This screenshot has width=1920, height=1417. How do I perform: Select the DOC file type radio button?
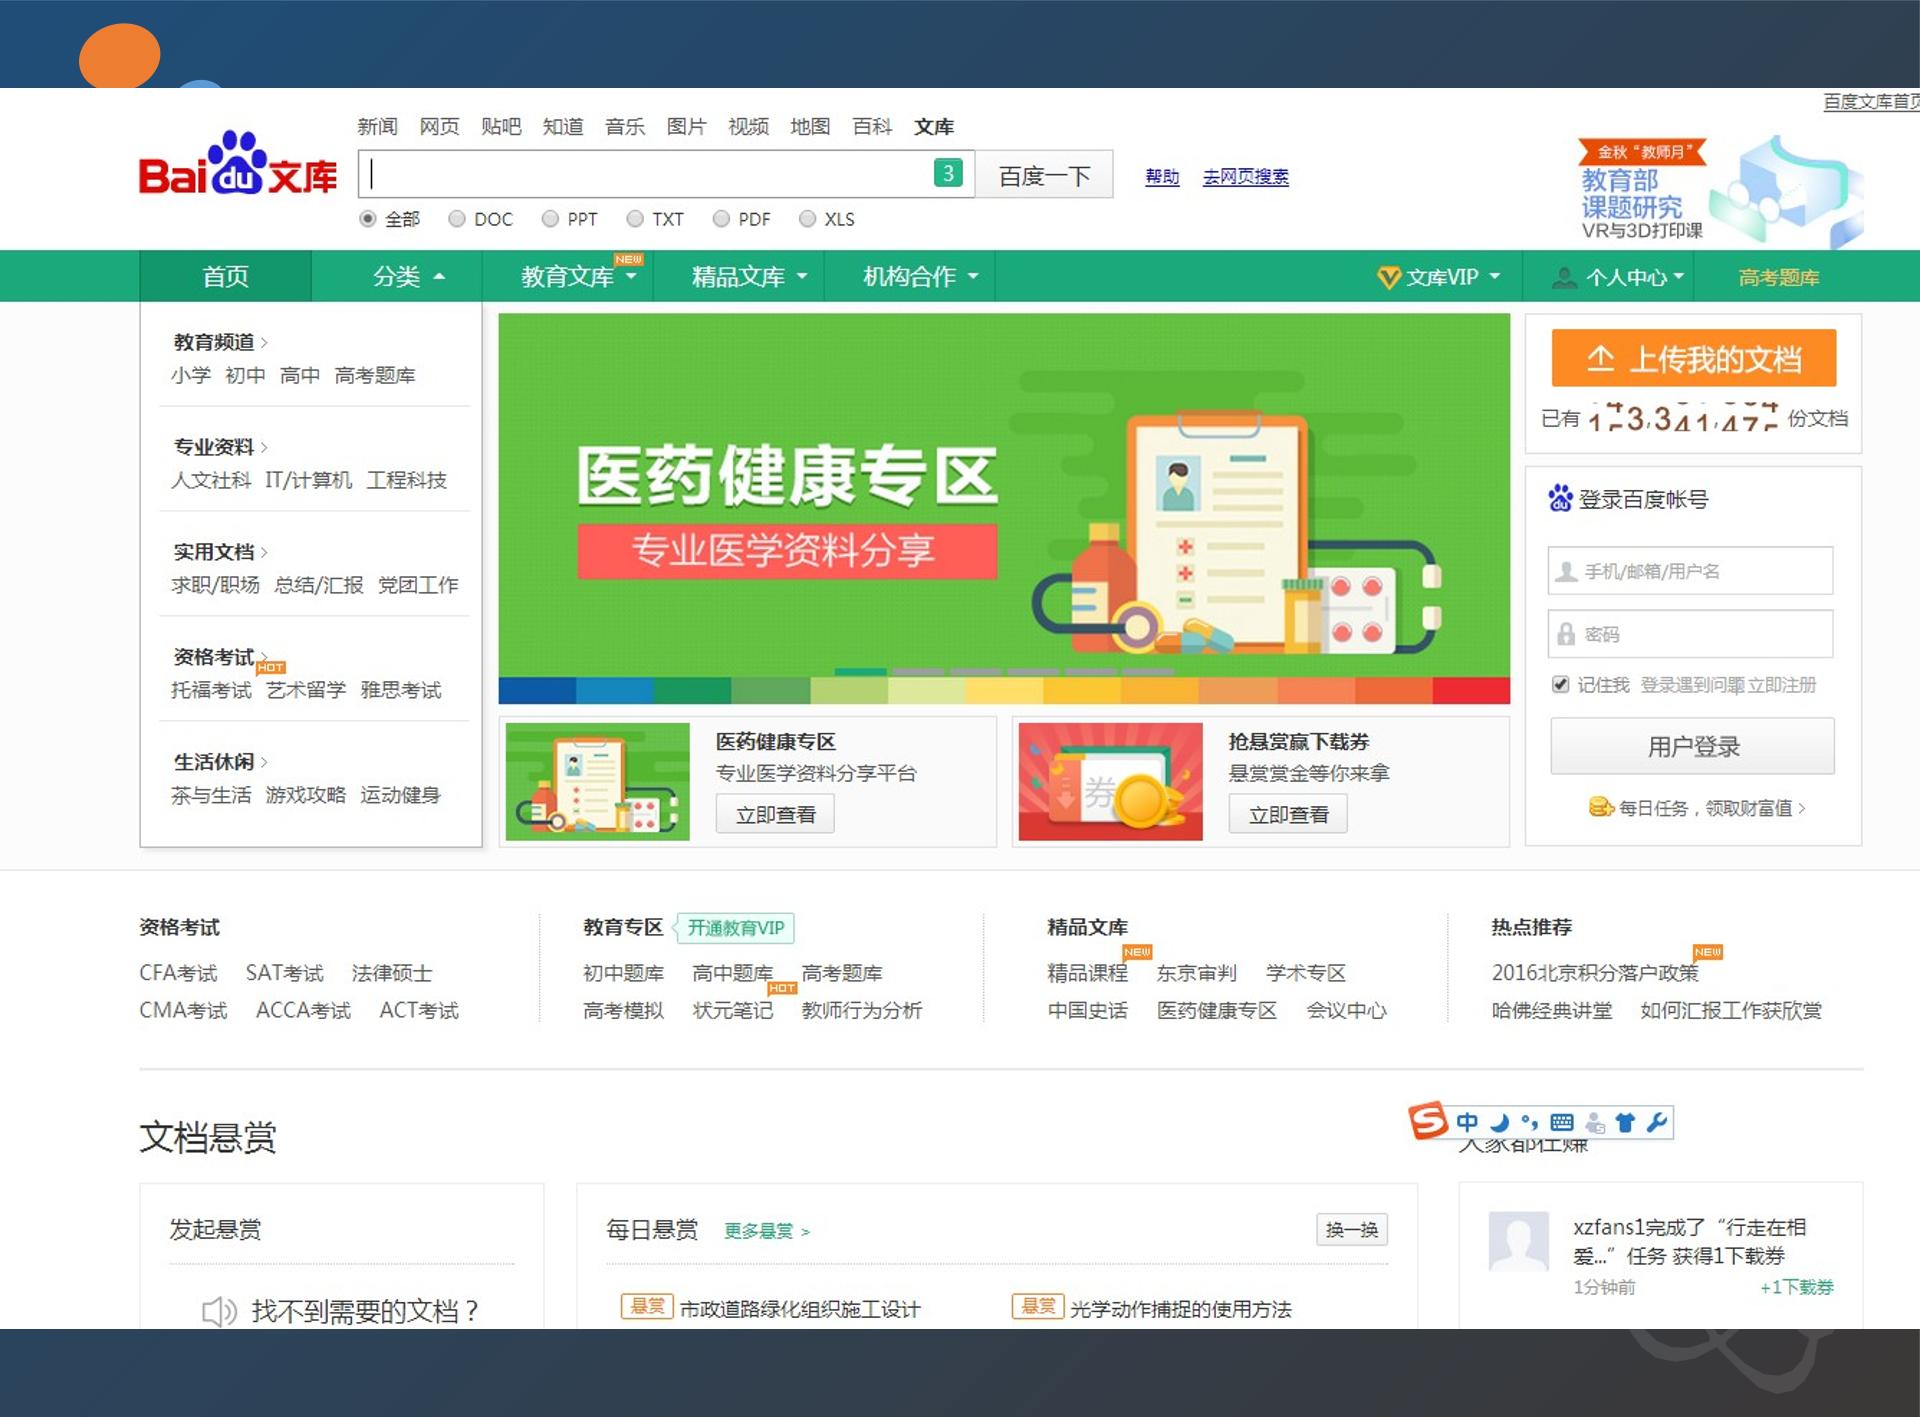[457, 218]
